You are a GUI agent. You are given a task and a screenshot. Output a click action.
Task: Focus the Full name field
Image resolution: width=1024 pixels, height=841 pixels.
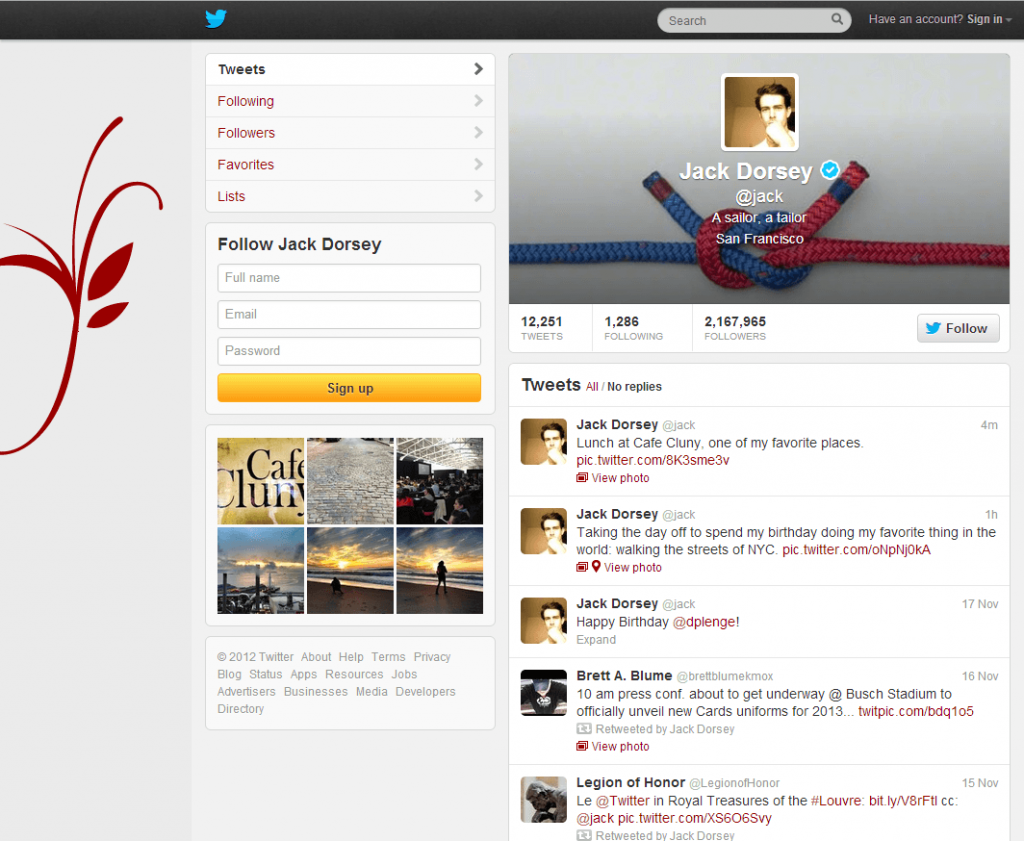[349, 278]
